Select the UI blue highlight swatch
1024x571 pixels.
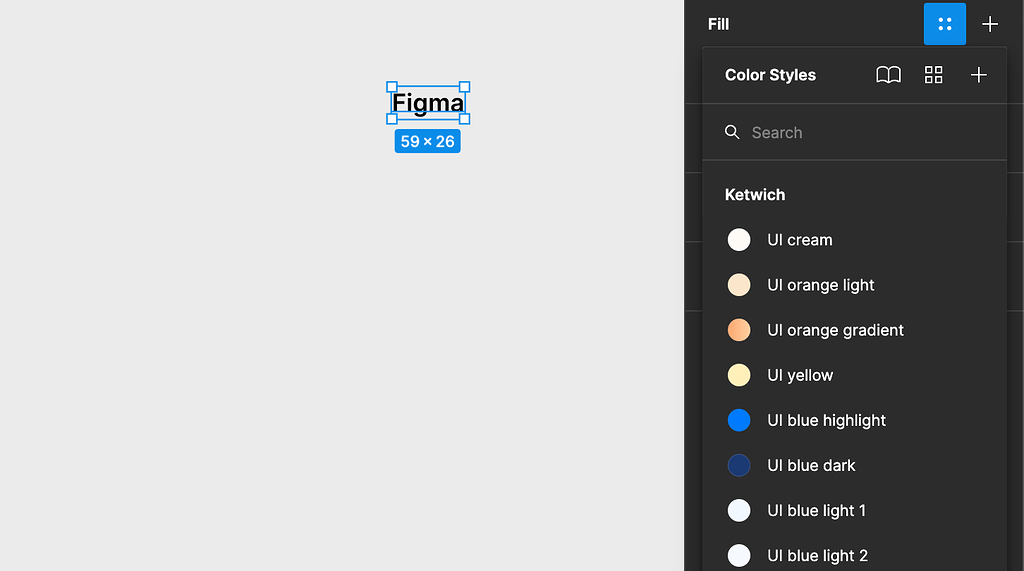(739, 420)
